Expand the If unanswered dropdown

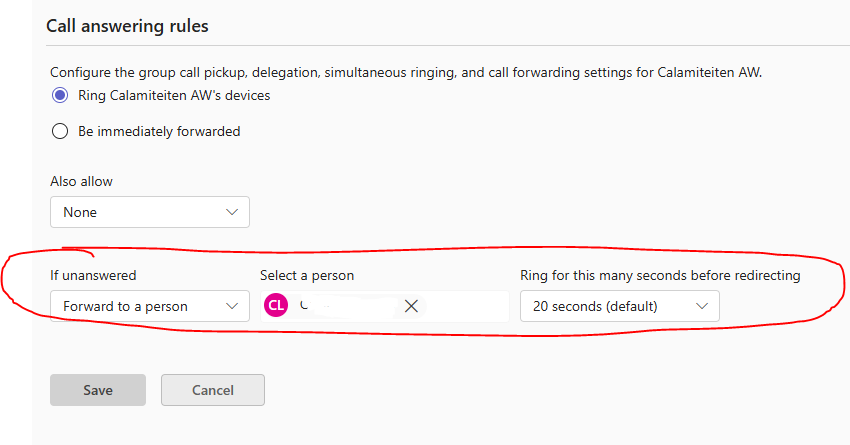tap(149, 306)
